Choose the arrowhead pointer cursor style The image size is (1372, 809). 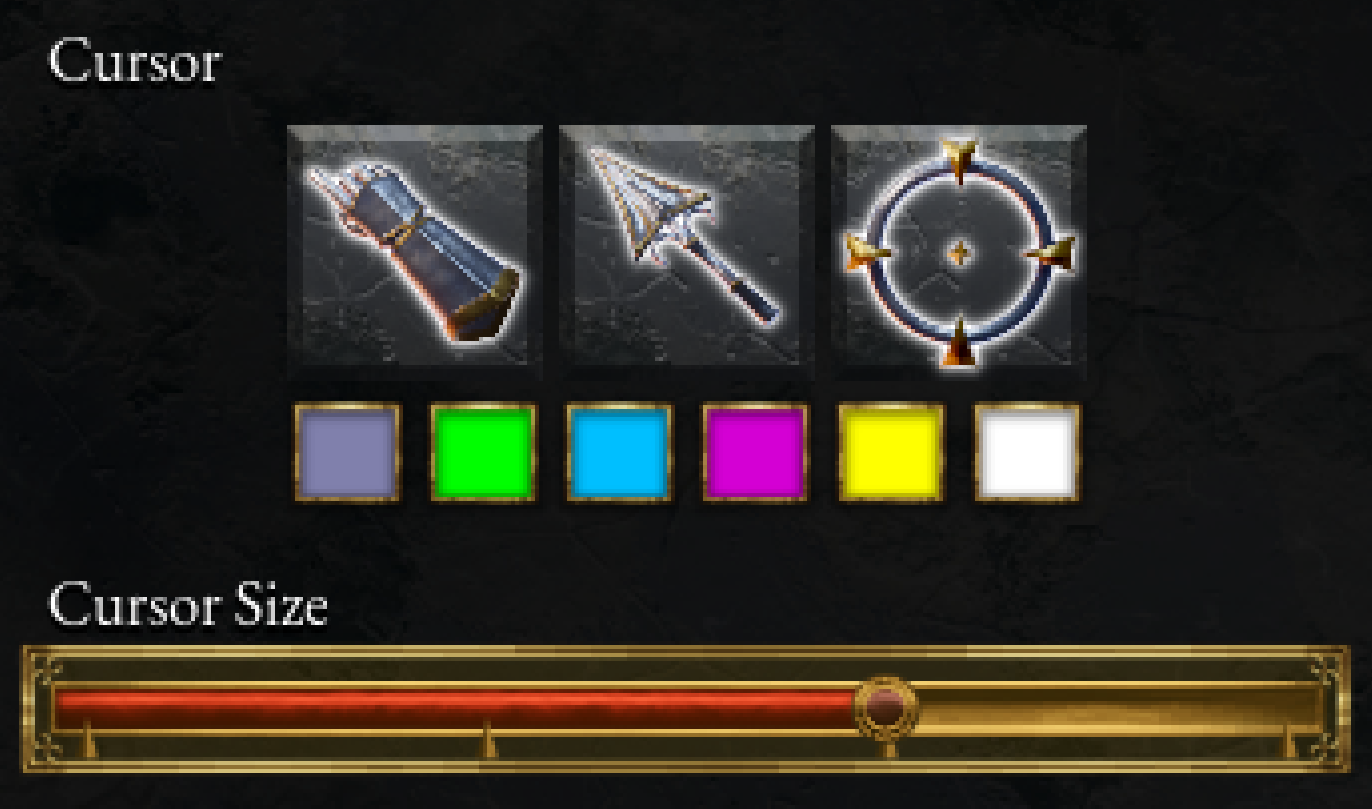(687, 252)
